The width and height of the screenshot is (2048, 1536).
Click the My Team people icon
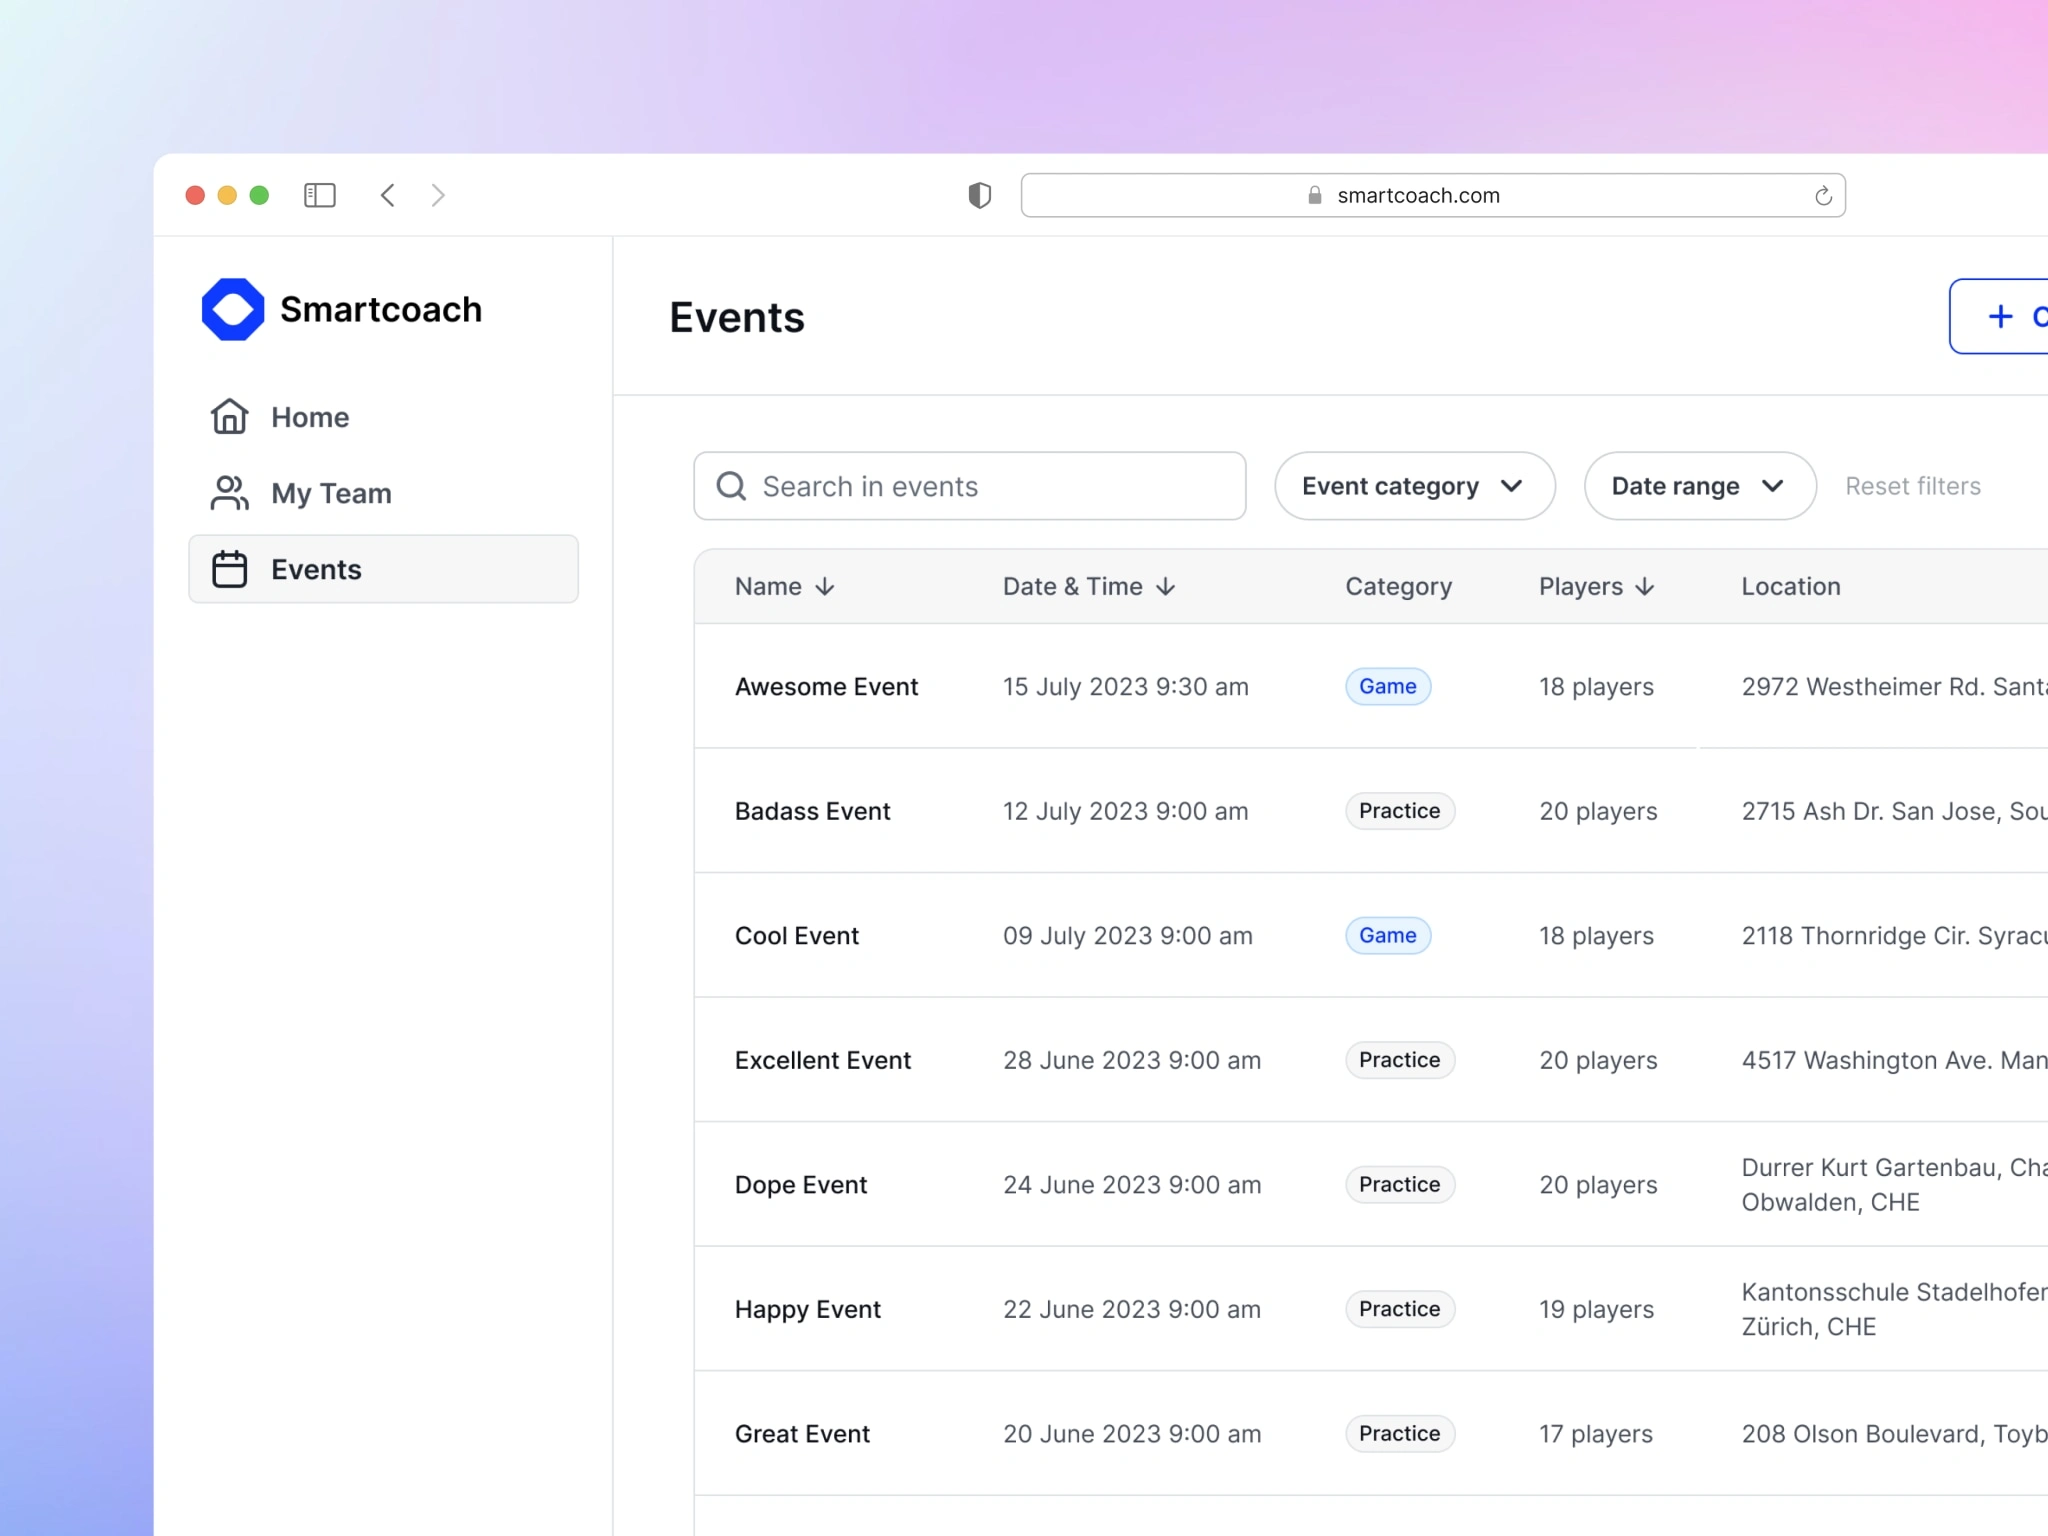[229, 493]
